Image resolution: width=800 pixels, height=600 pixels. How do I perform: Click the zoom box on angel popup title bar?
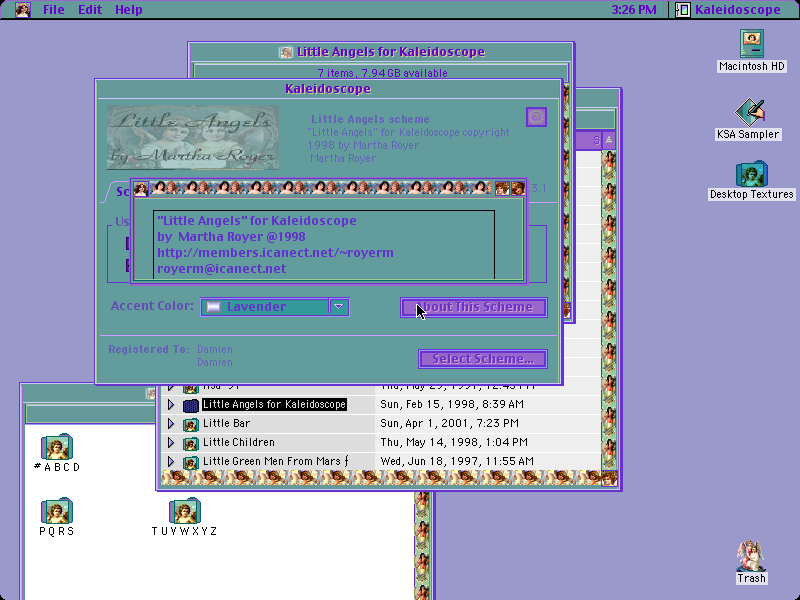502,188
